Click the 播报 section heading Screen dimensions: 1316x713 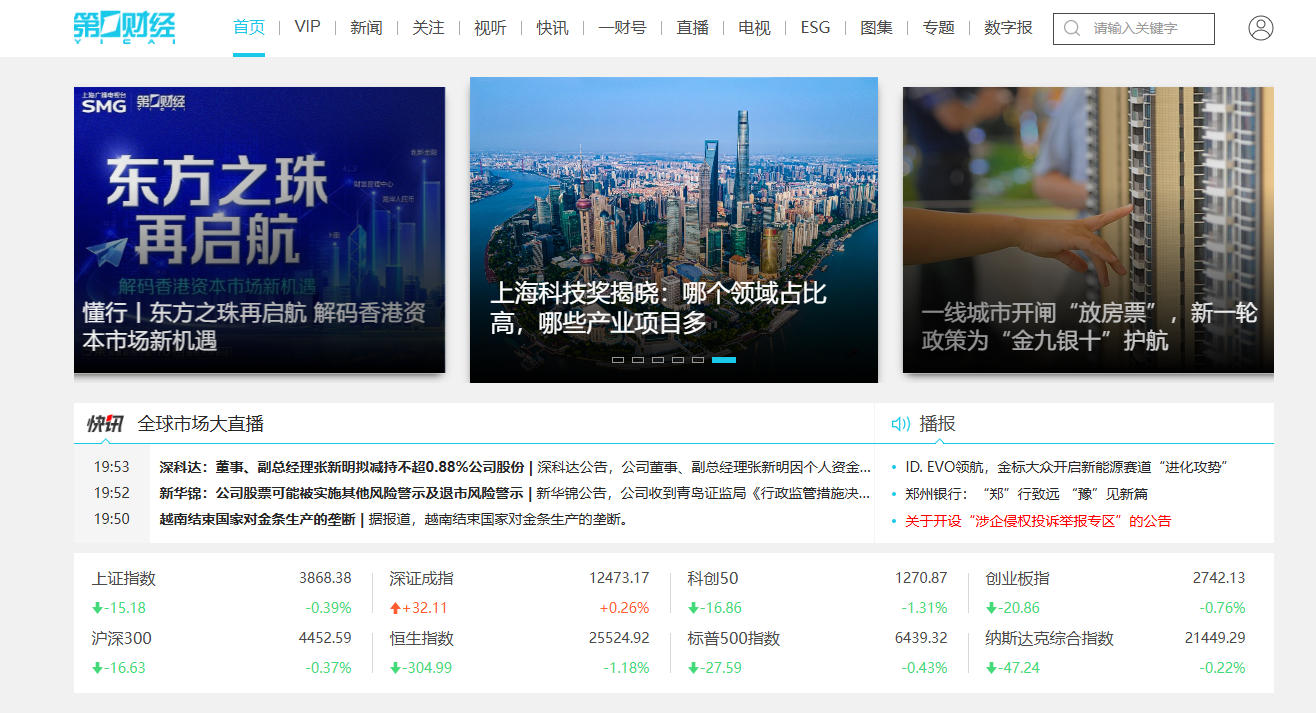tap(938, 424)
